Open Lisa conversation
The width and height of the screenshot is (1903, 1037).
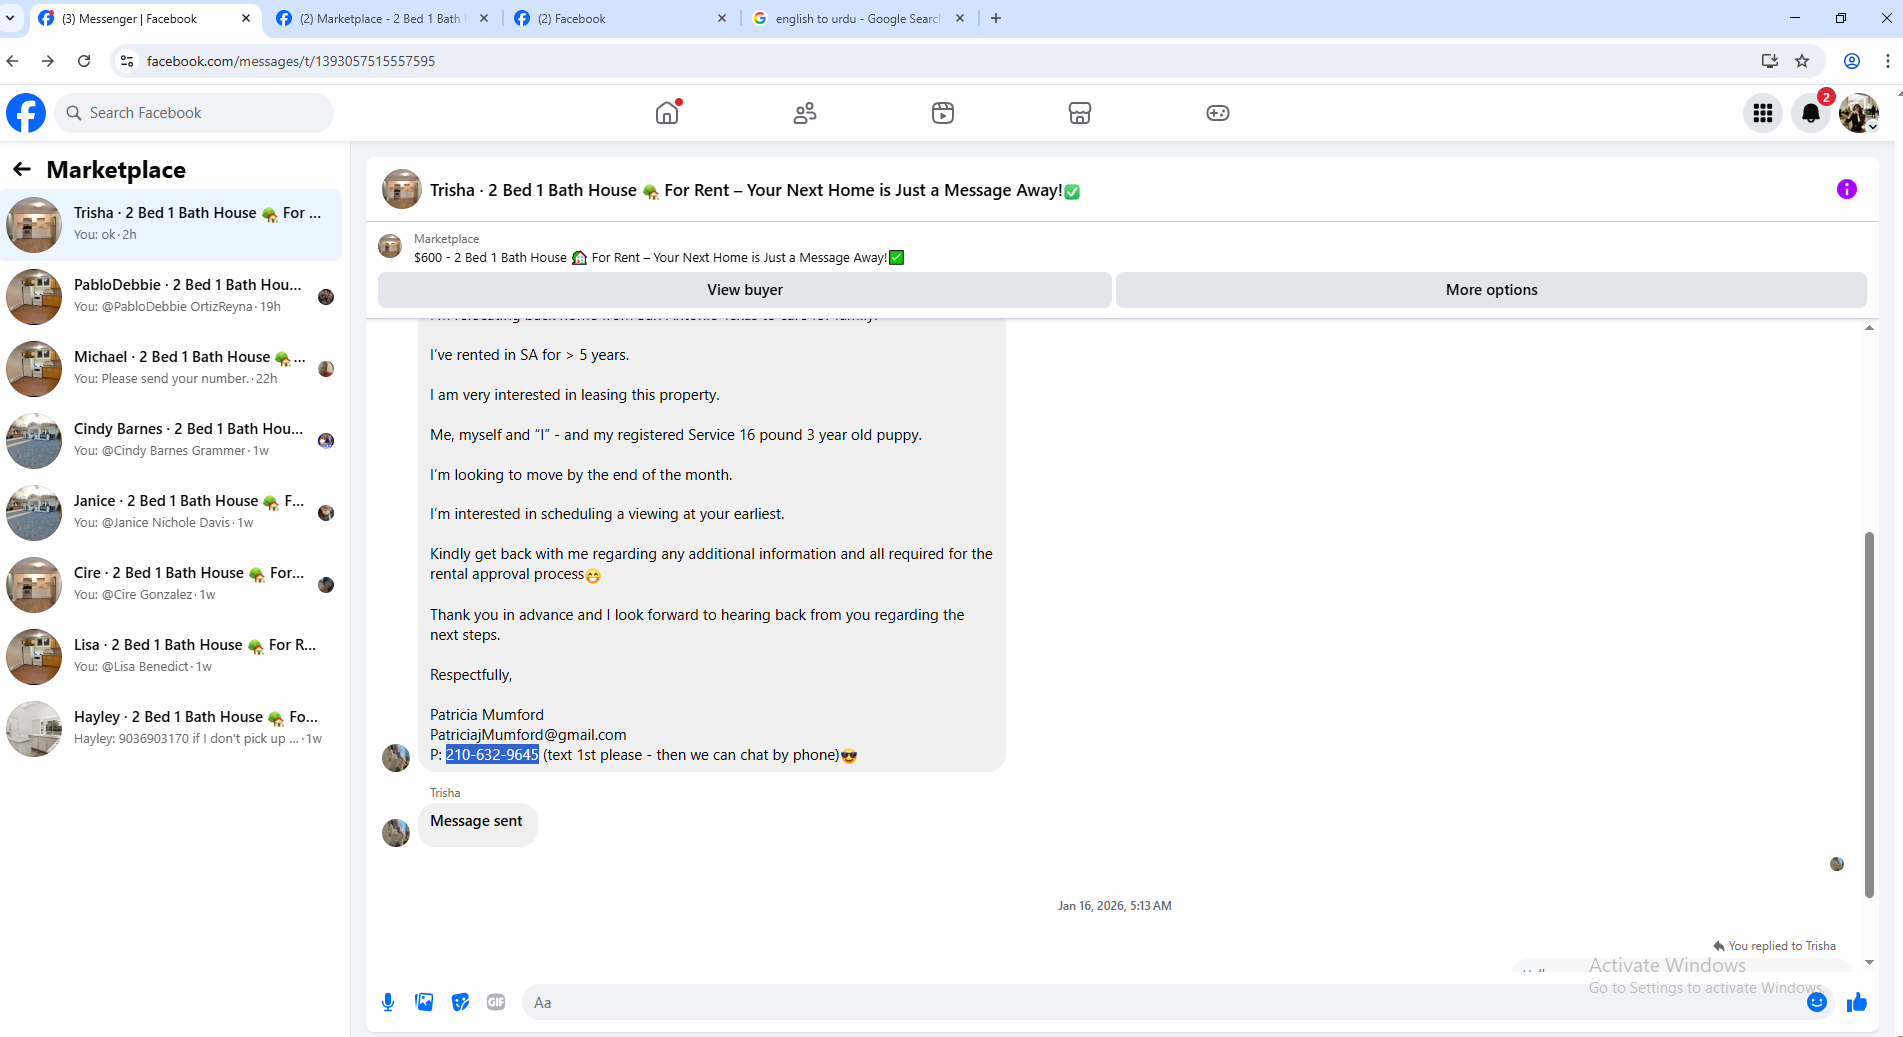pos(172,657)
